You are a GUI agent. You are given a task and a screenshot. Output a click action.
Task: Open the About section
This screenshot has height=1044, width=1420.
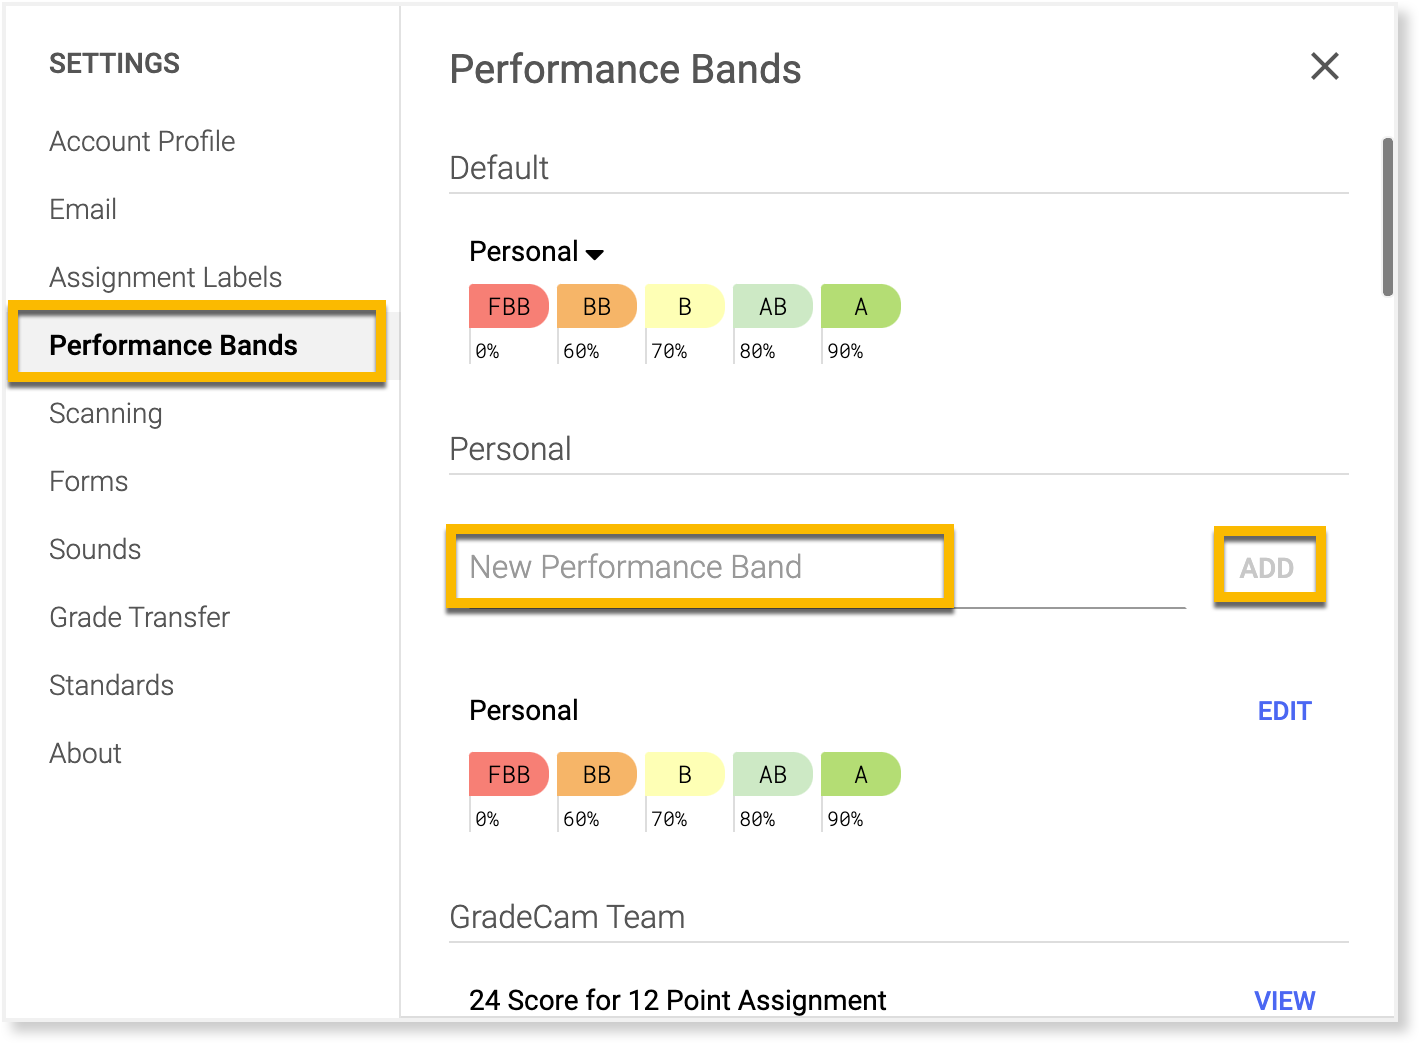(x=85, y=754)
